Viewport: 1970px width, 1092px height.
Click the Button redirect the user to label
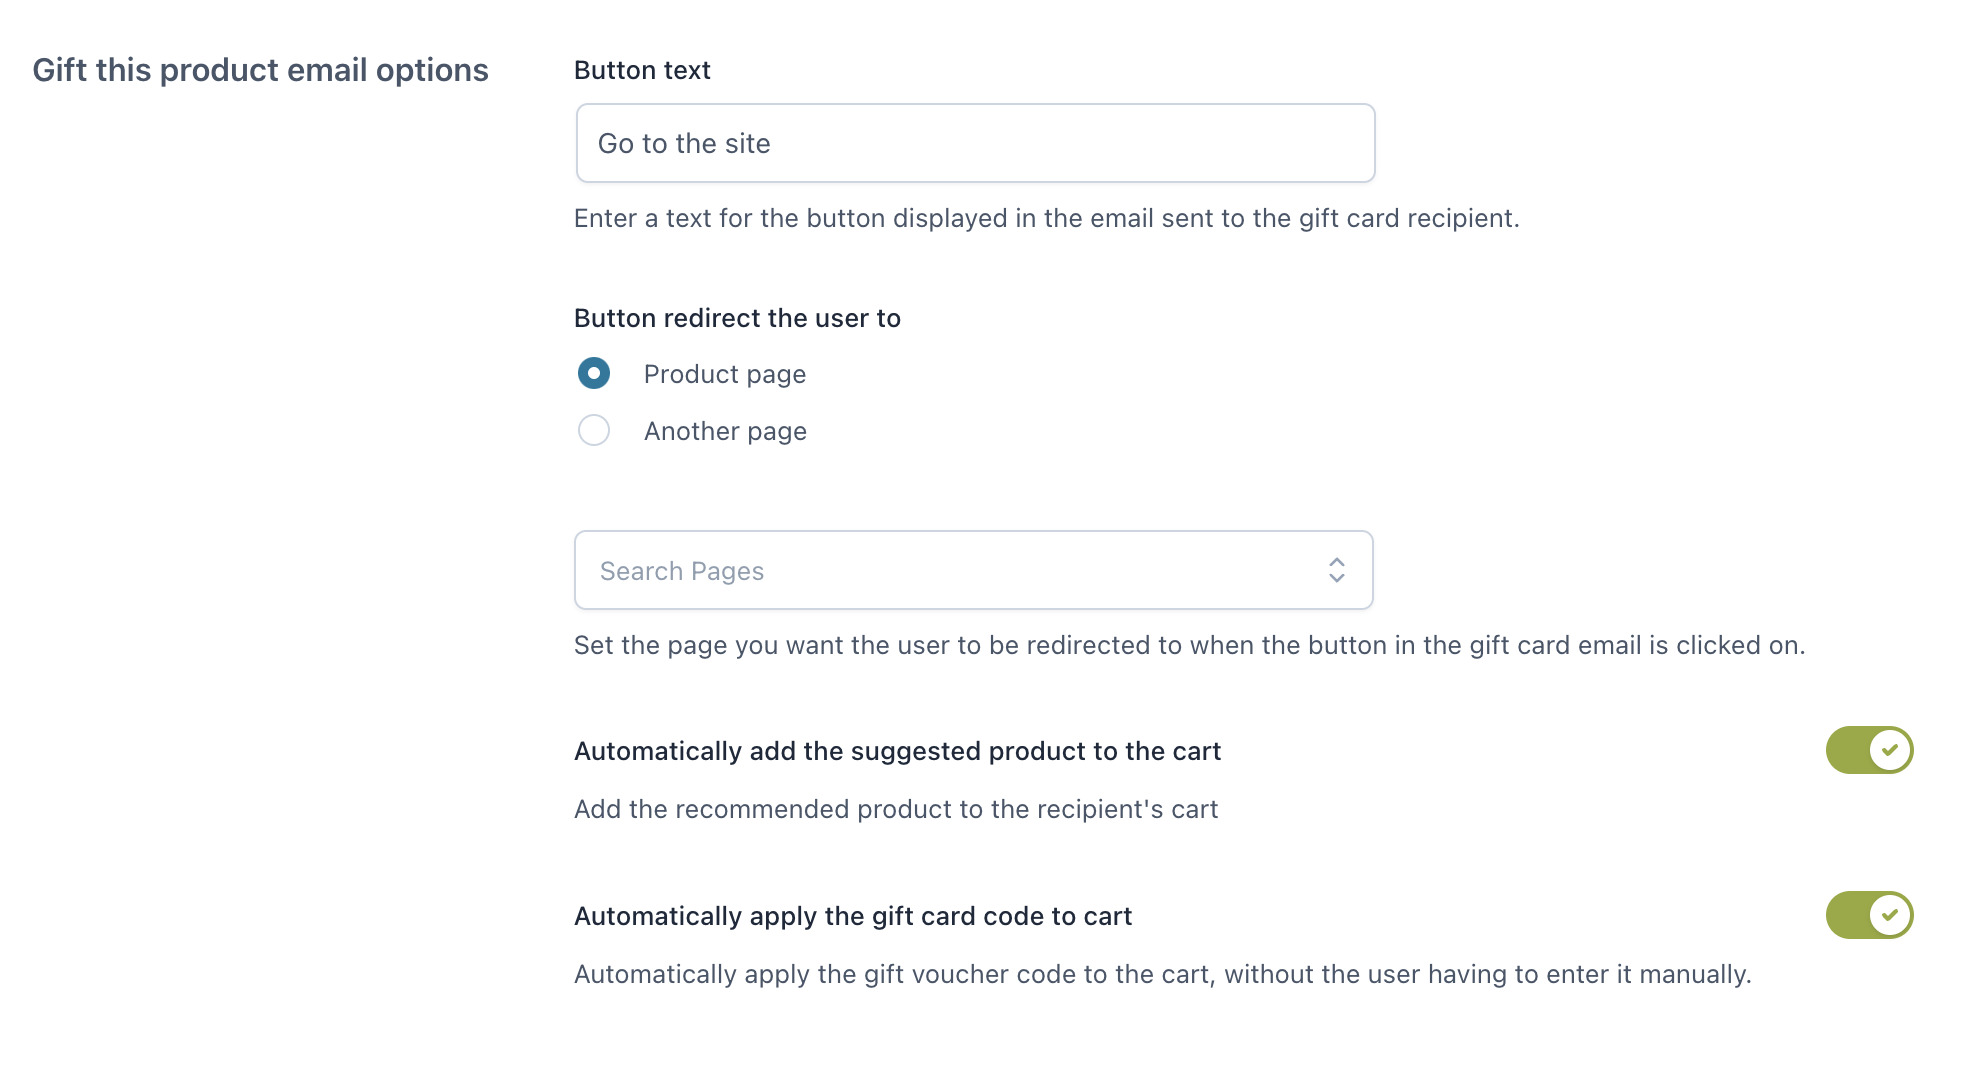pyautogui.click(x=737, y=318)
